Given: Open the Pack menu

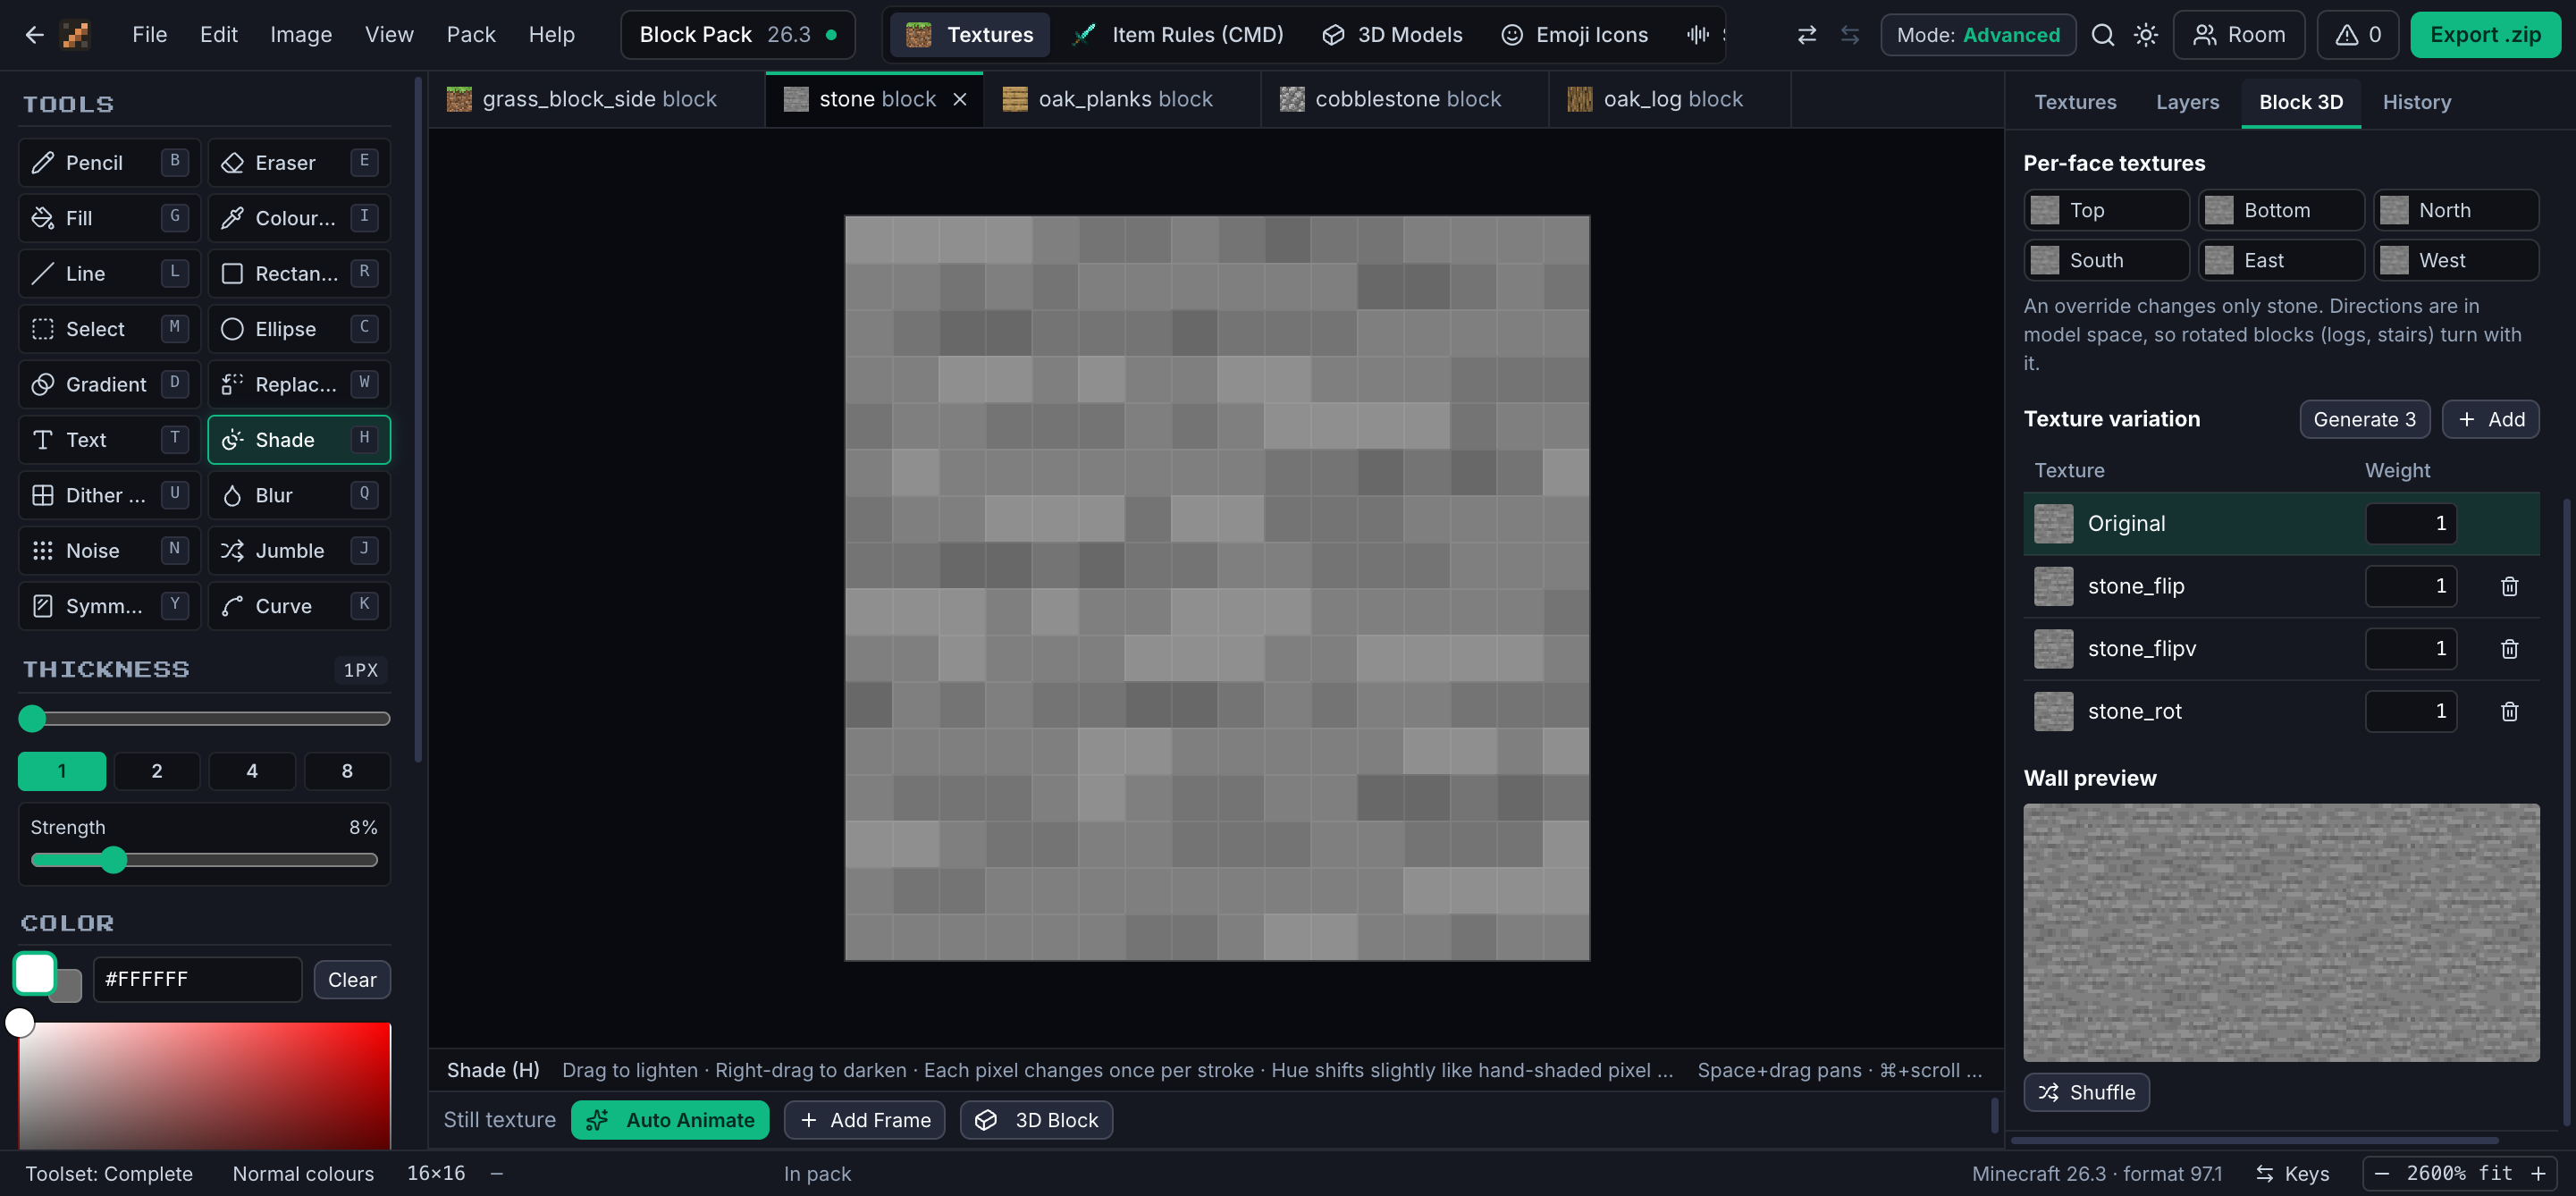Looking at the screenshot, I should pos(471,35).
